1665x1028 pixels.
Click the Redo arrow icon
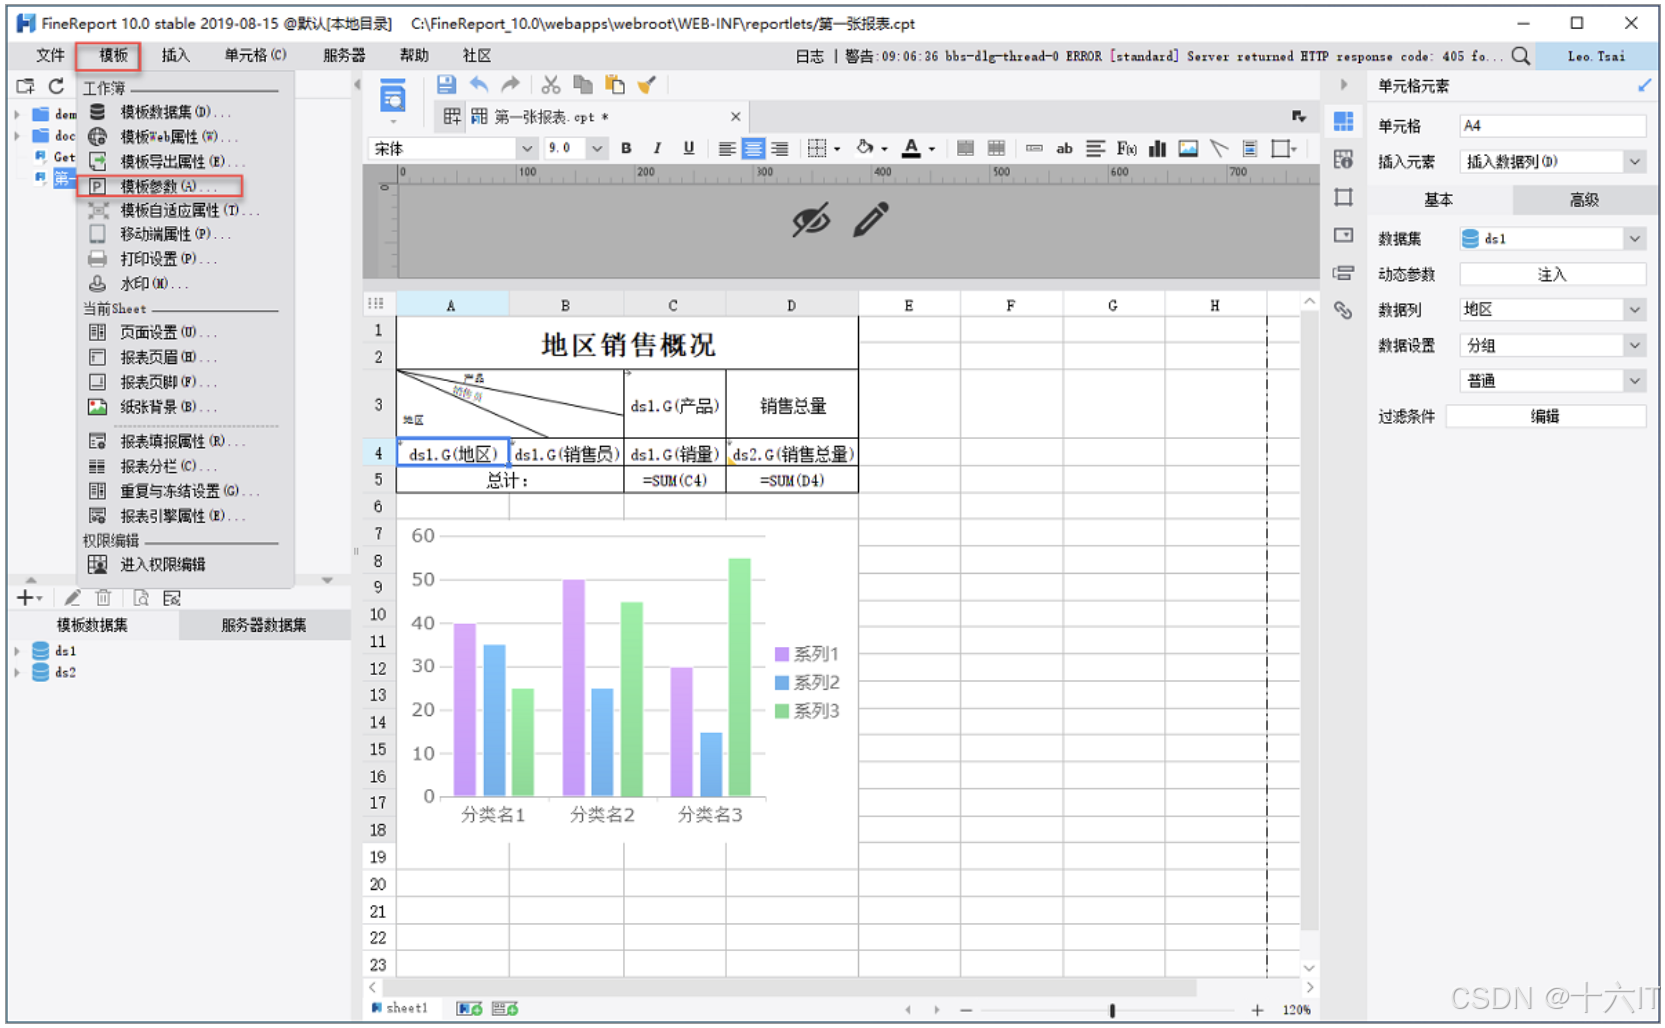pyautogui.click(x=510, y=85)
